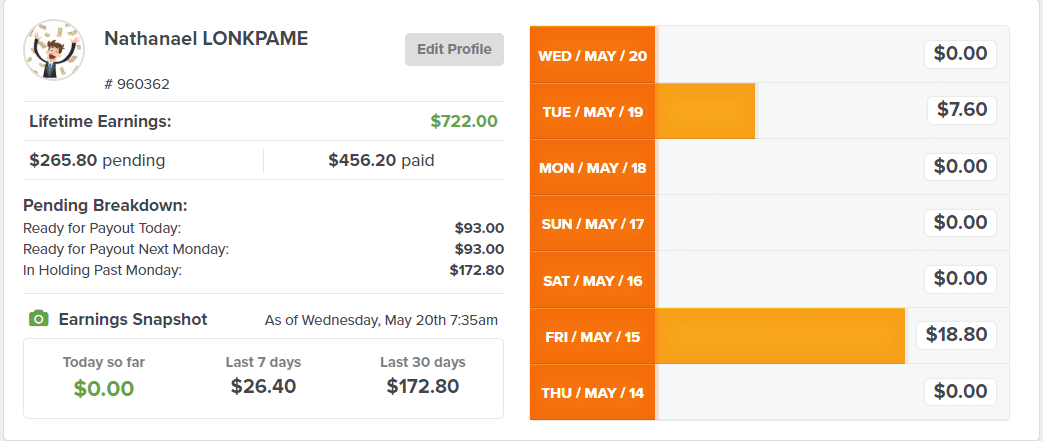Select the Last 30 days earnings figure
The width and height of the screenshot is (1043, 441).
423,386
